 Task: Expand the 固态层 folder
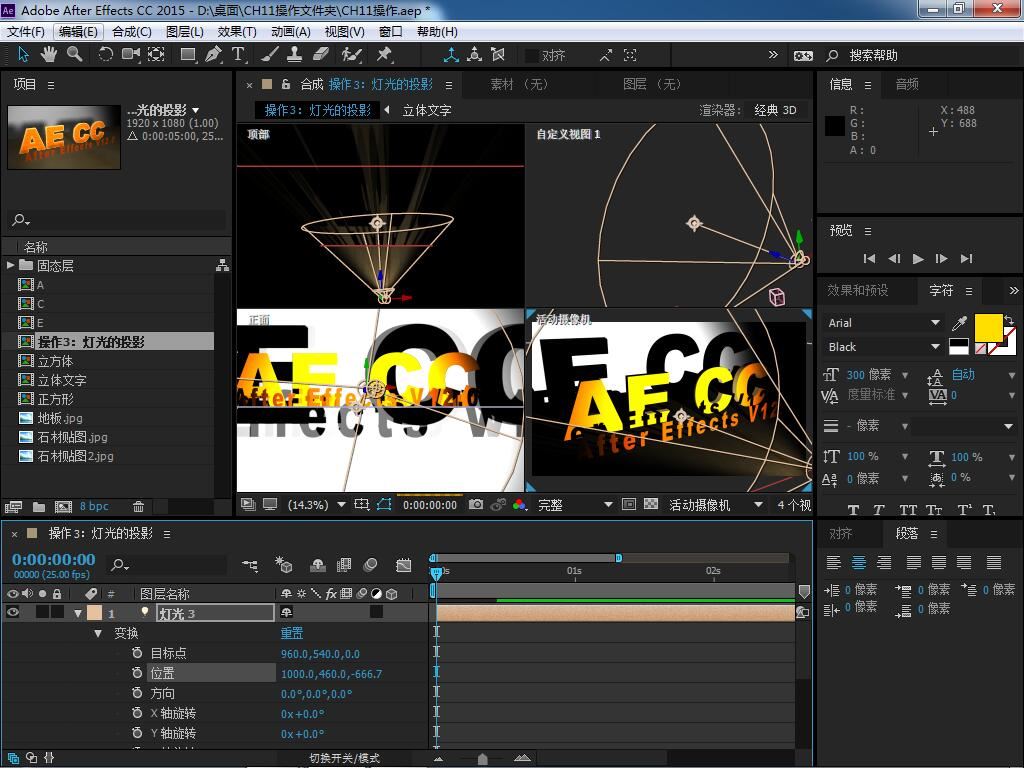[x=10, y=265]
